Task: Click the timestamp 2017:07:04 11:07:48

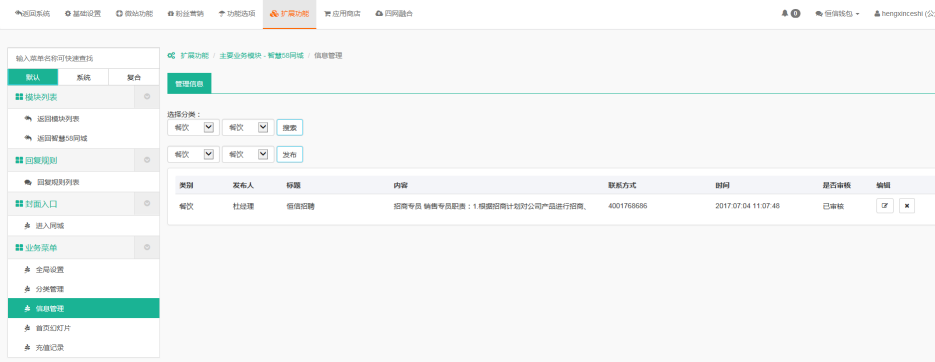Action: tap(748, 206)
